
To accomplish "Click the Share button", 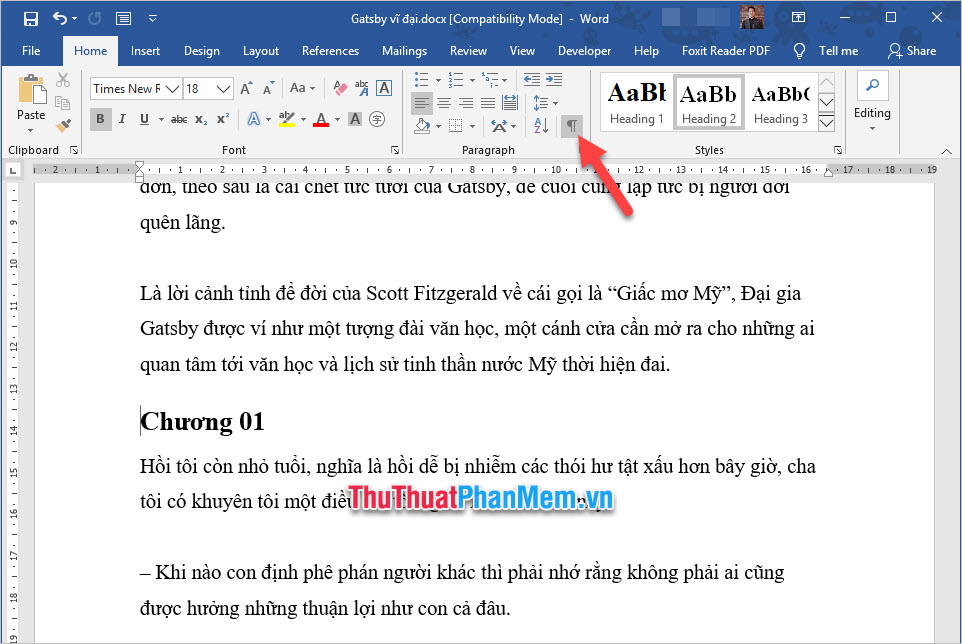I will [x=912, y=51].
